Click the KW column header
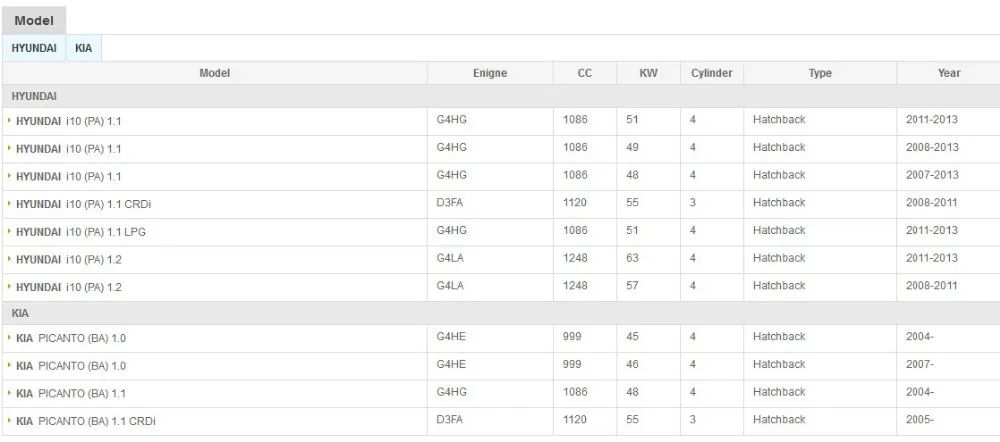This screenshot has height=442, width=1000. 648,73
